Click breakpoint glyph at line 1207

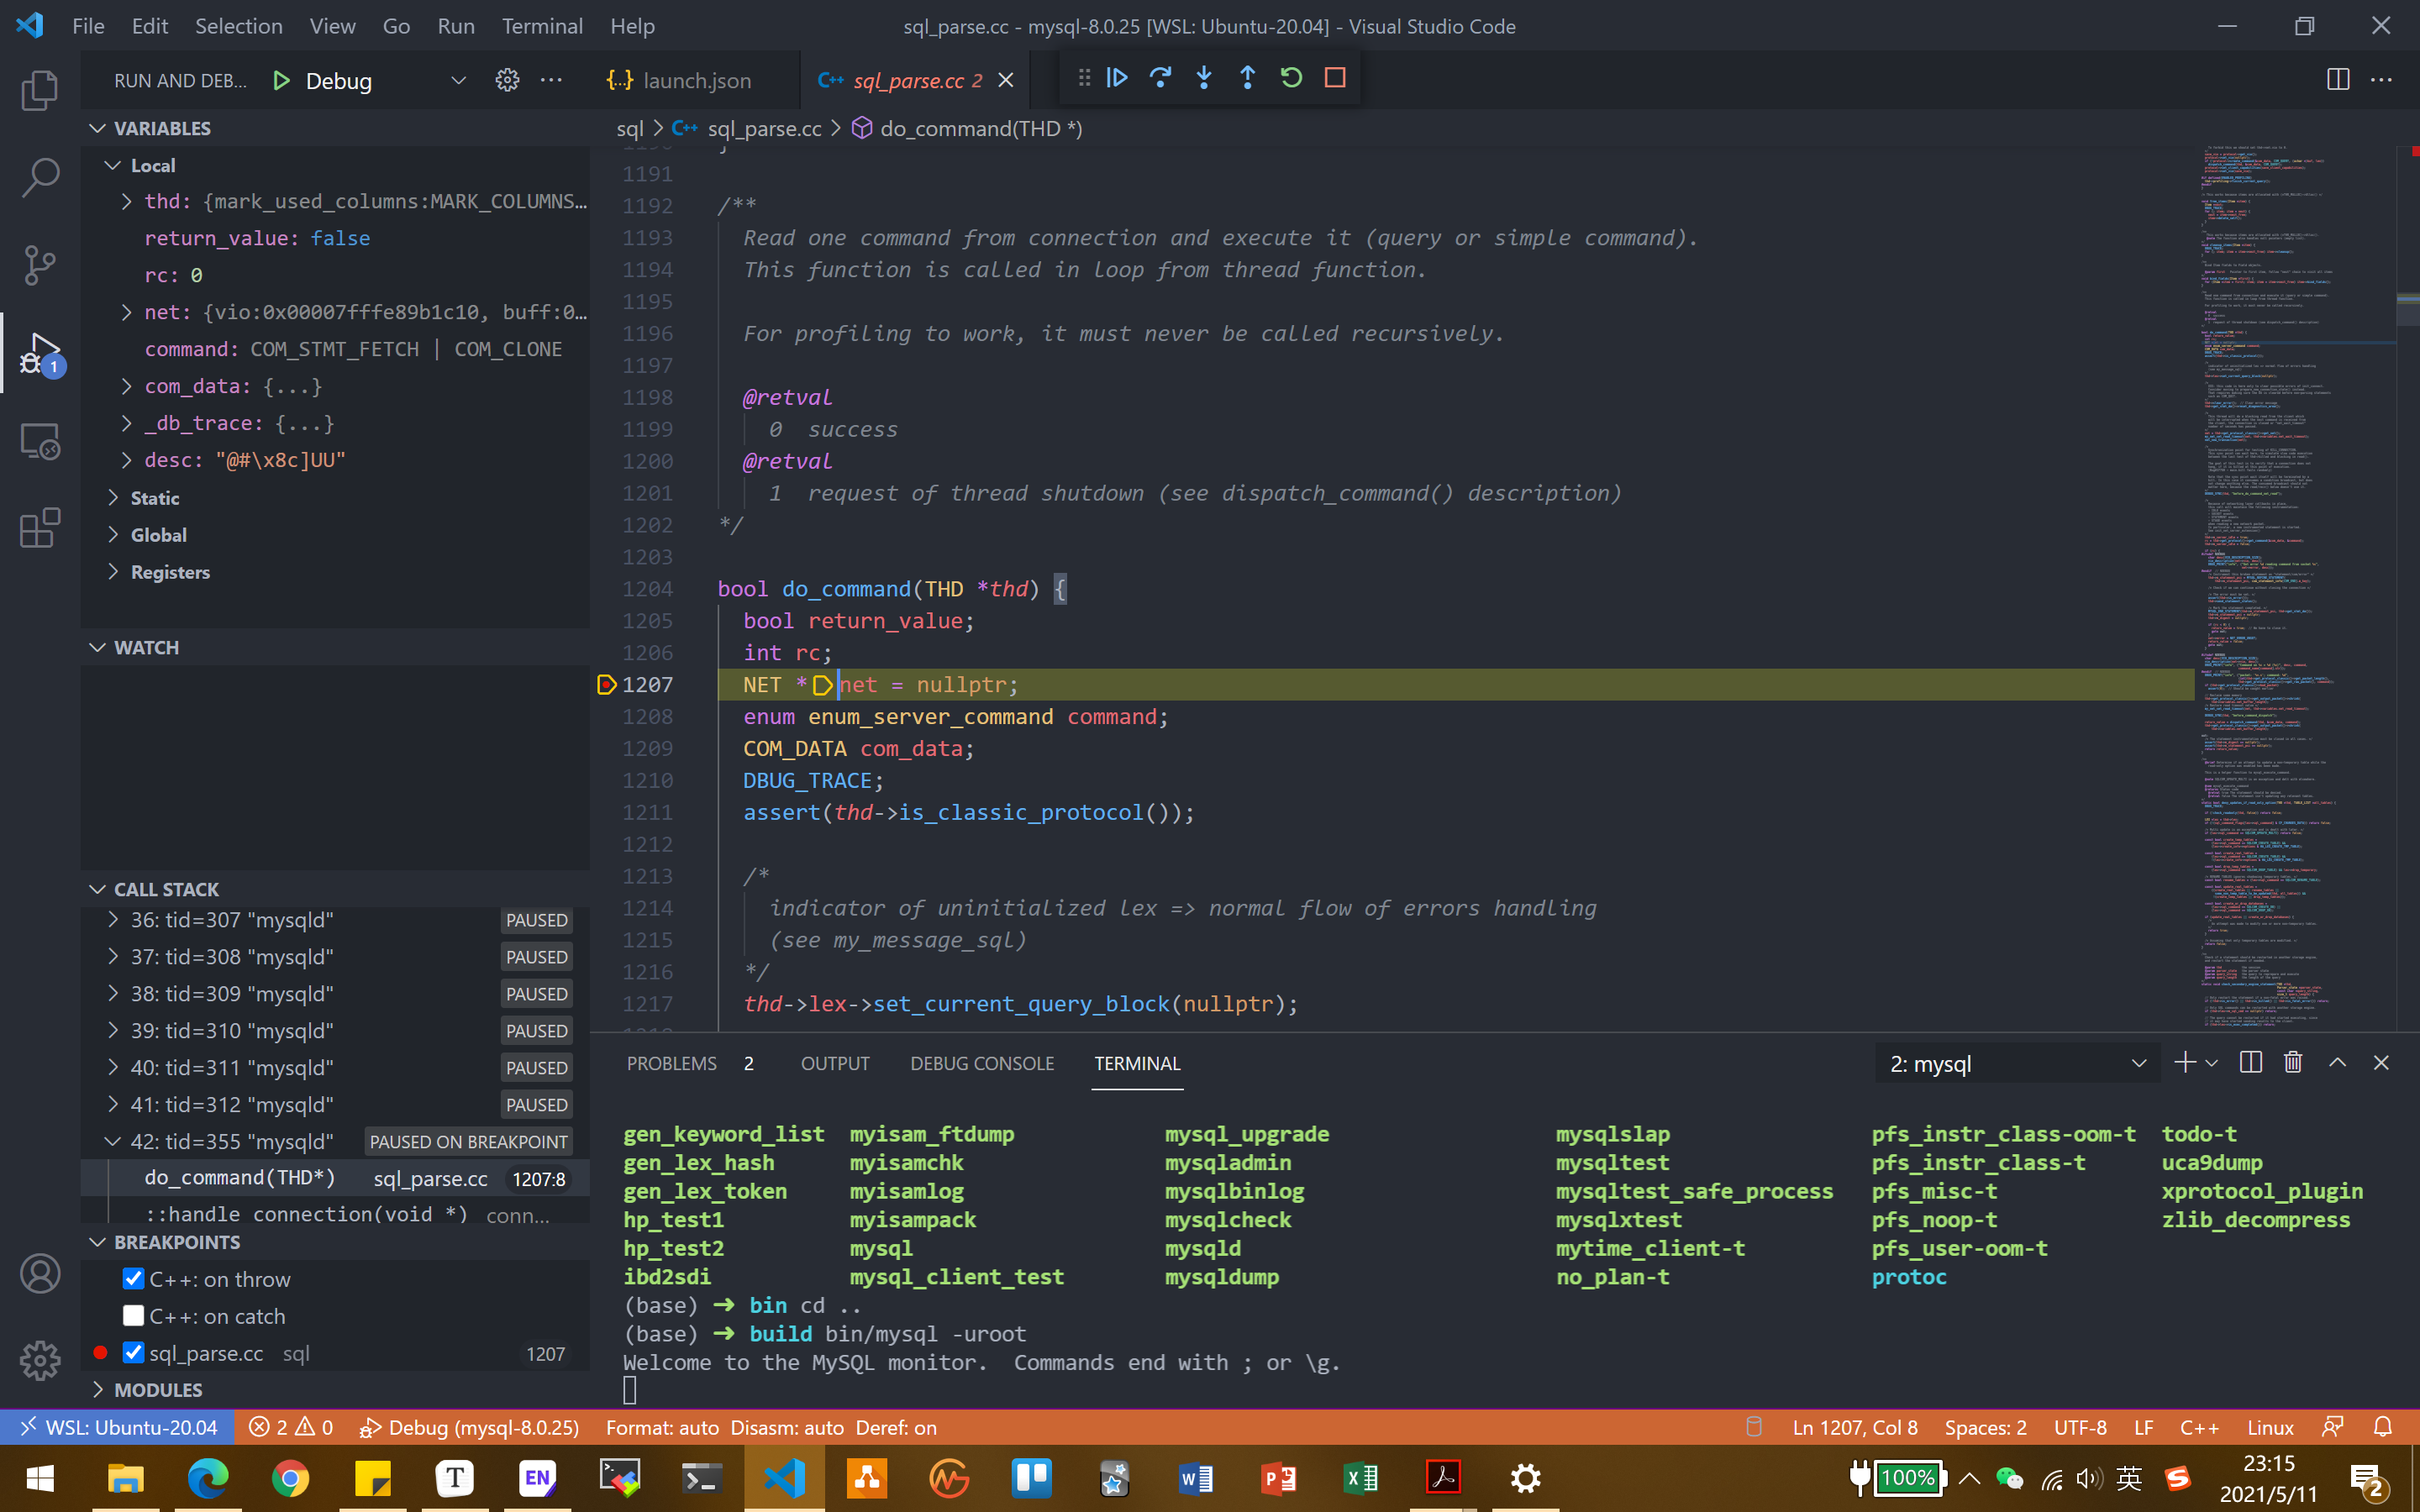tap(606, 685)
